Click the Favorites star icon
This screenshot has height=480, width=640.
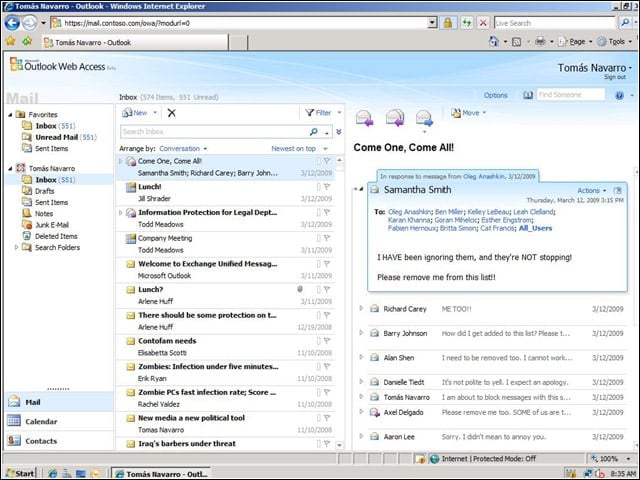pyautogui.click(x=11, y=41)
